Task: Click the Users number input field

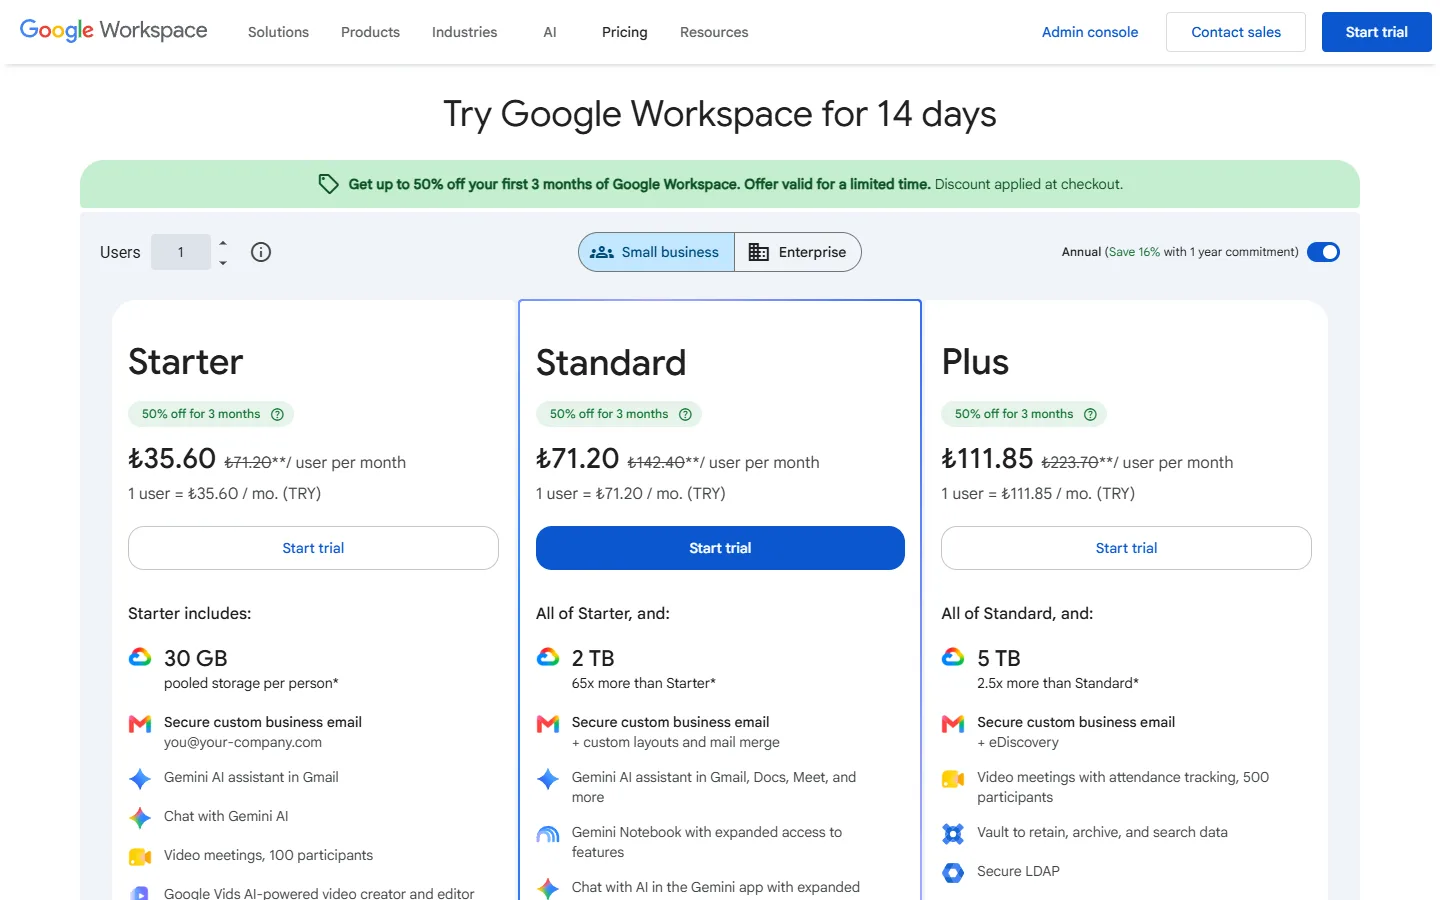Action: [x=181, y=252]
